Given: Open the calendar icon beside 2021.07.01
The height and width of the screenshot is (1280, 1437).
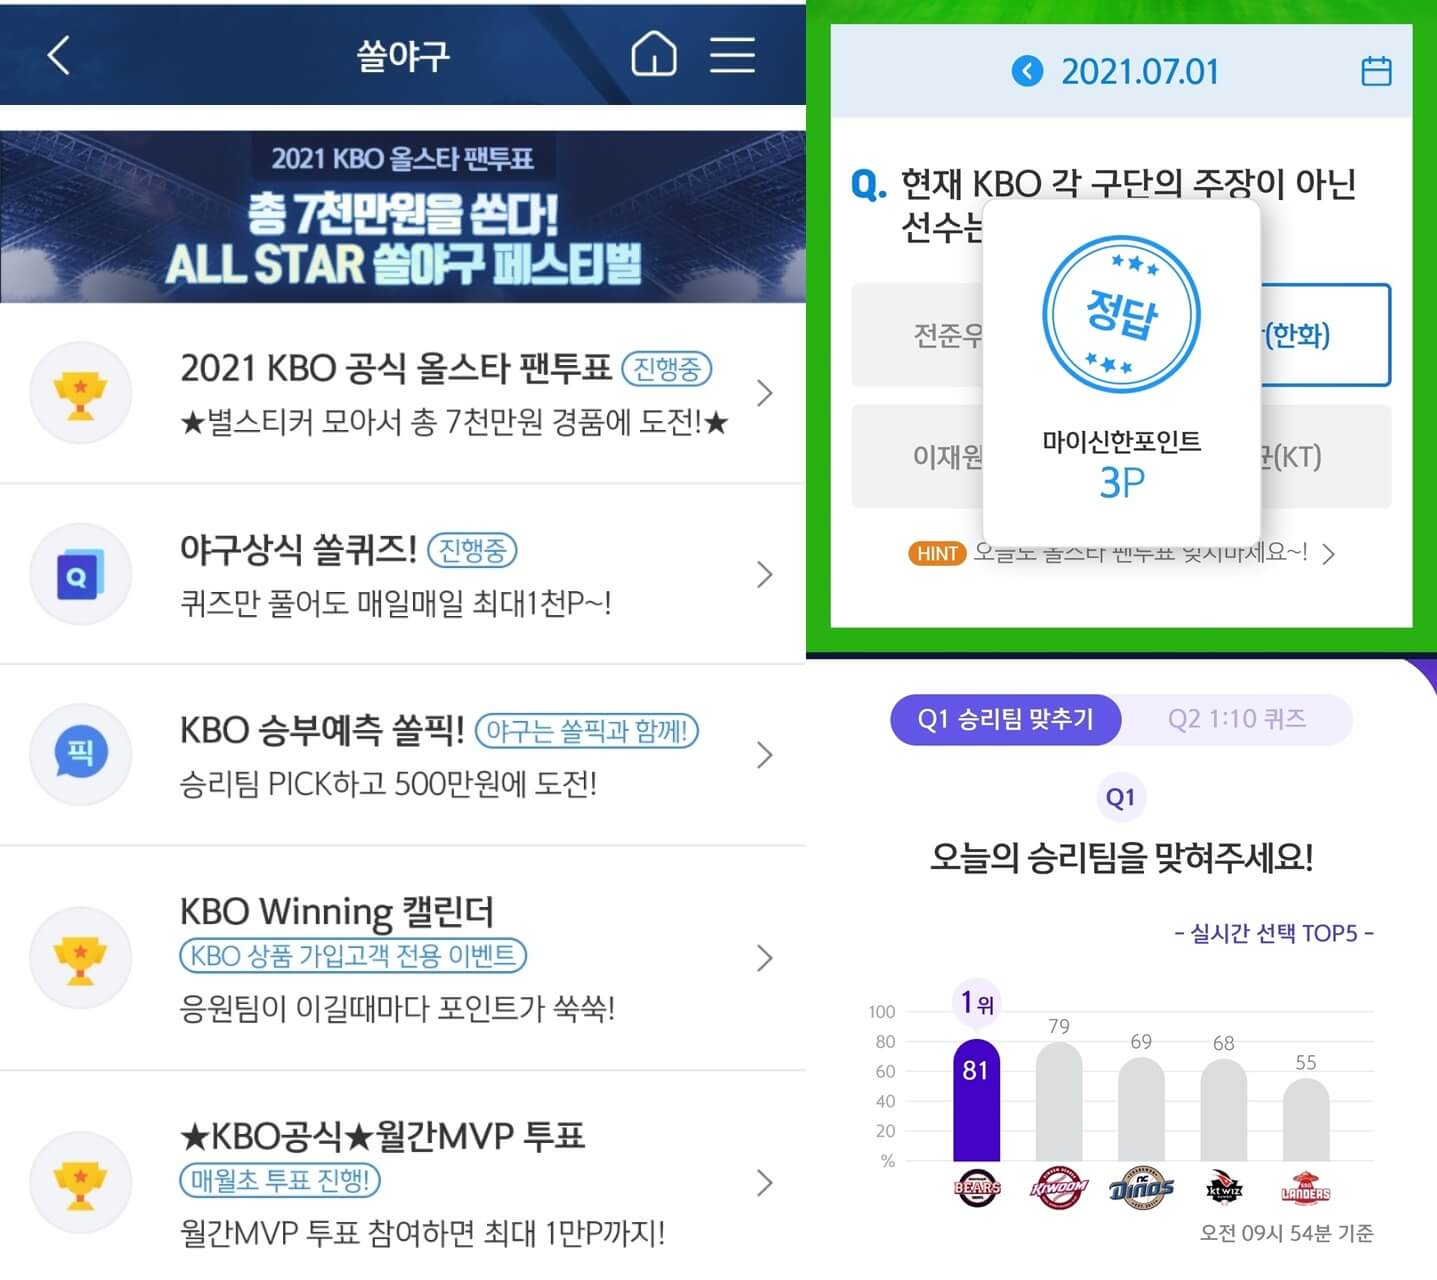Looking at the screenshot, I should point(1376,71).
